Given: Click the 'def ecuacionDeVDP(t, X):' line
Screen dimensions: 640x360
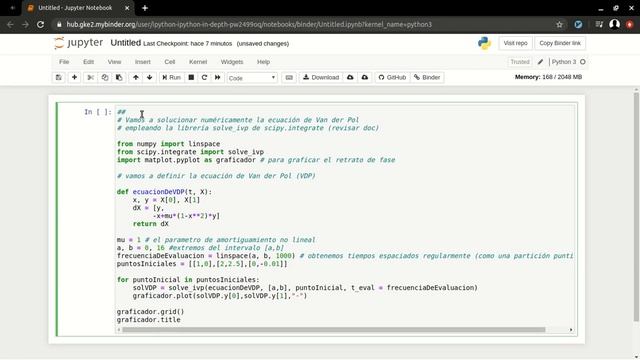Looking at the screenshot, I should coord(164,192).
